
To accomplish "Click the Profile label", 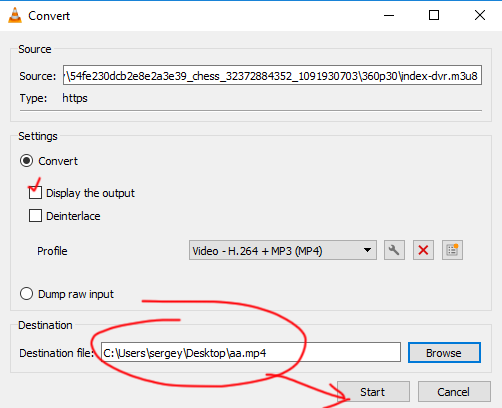I will [x=52, y=251].
